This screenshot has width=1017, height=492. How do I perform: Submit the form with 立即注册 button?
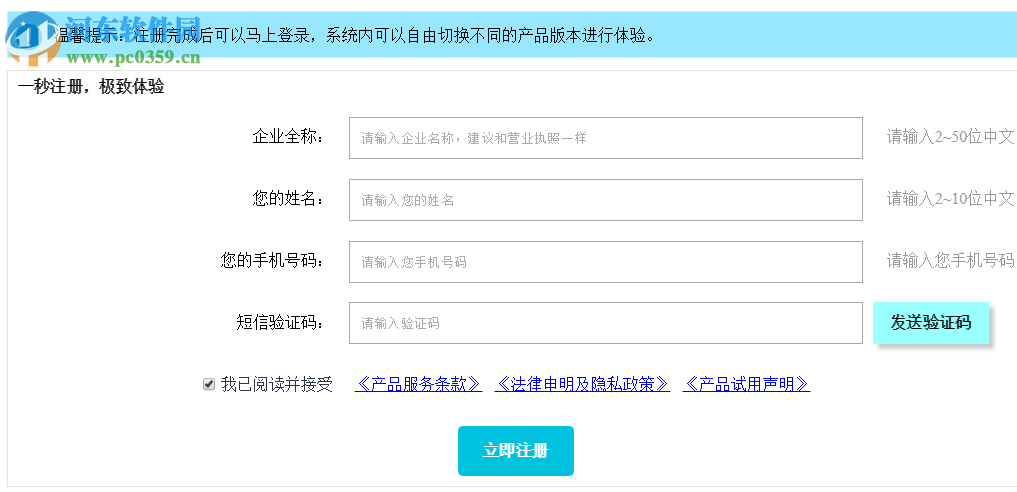(515, 451)
